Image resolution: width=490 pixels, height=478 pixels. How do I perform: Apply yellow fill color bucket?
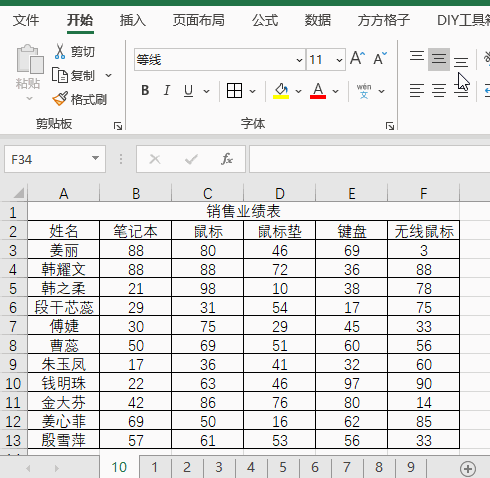(x=281, y=91)
